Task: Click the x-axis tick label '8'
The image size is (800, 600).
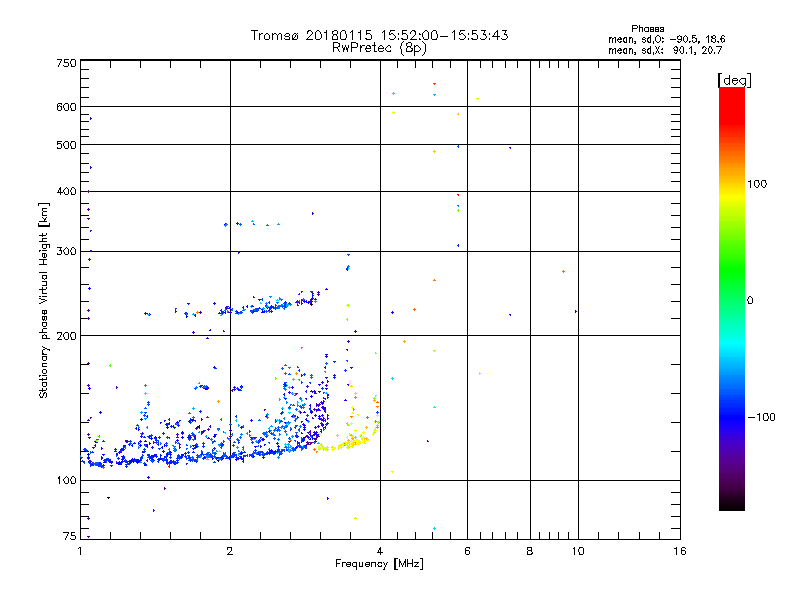Action: coord(530,551)
